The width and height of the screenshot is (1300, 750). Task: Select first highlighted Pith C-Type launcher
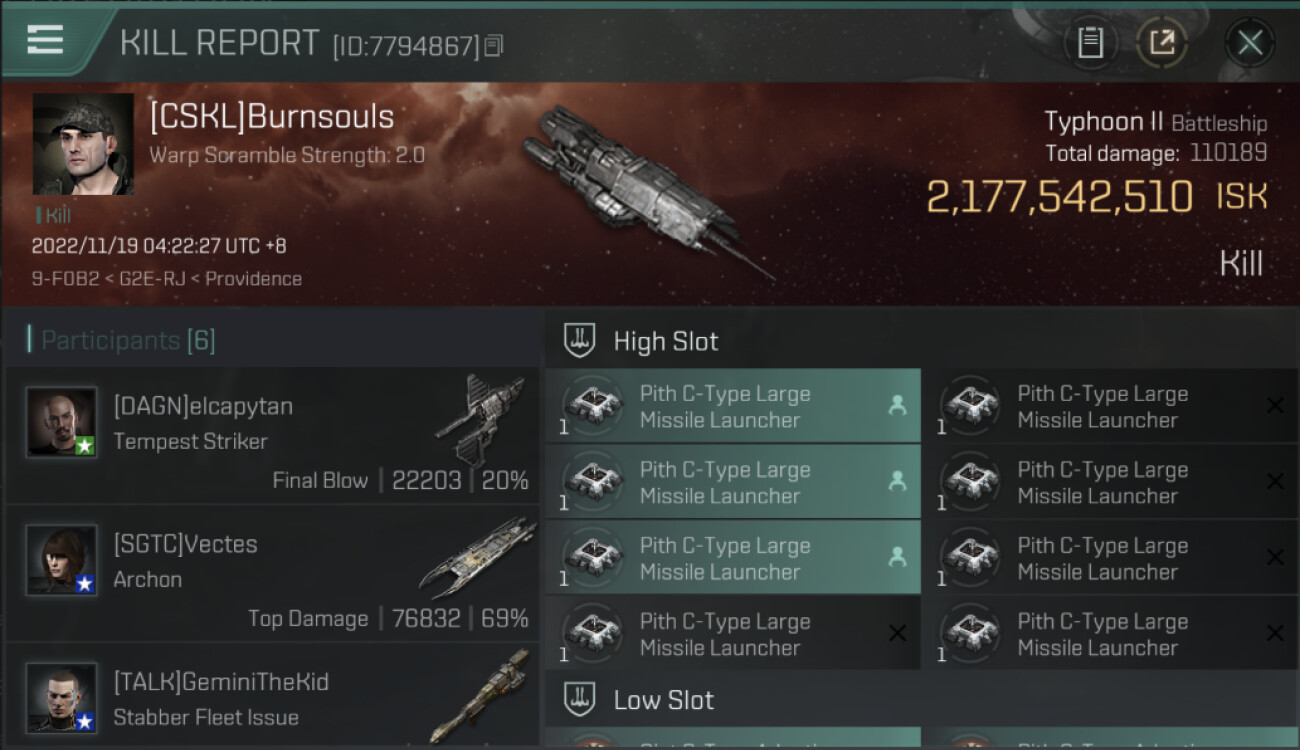point(732,406)
